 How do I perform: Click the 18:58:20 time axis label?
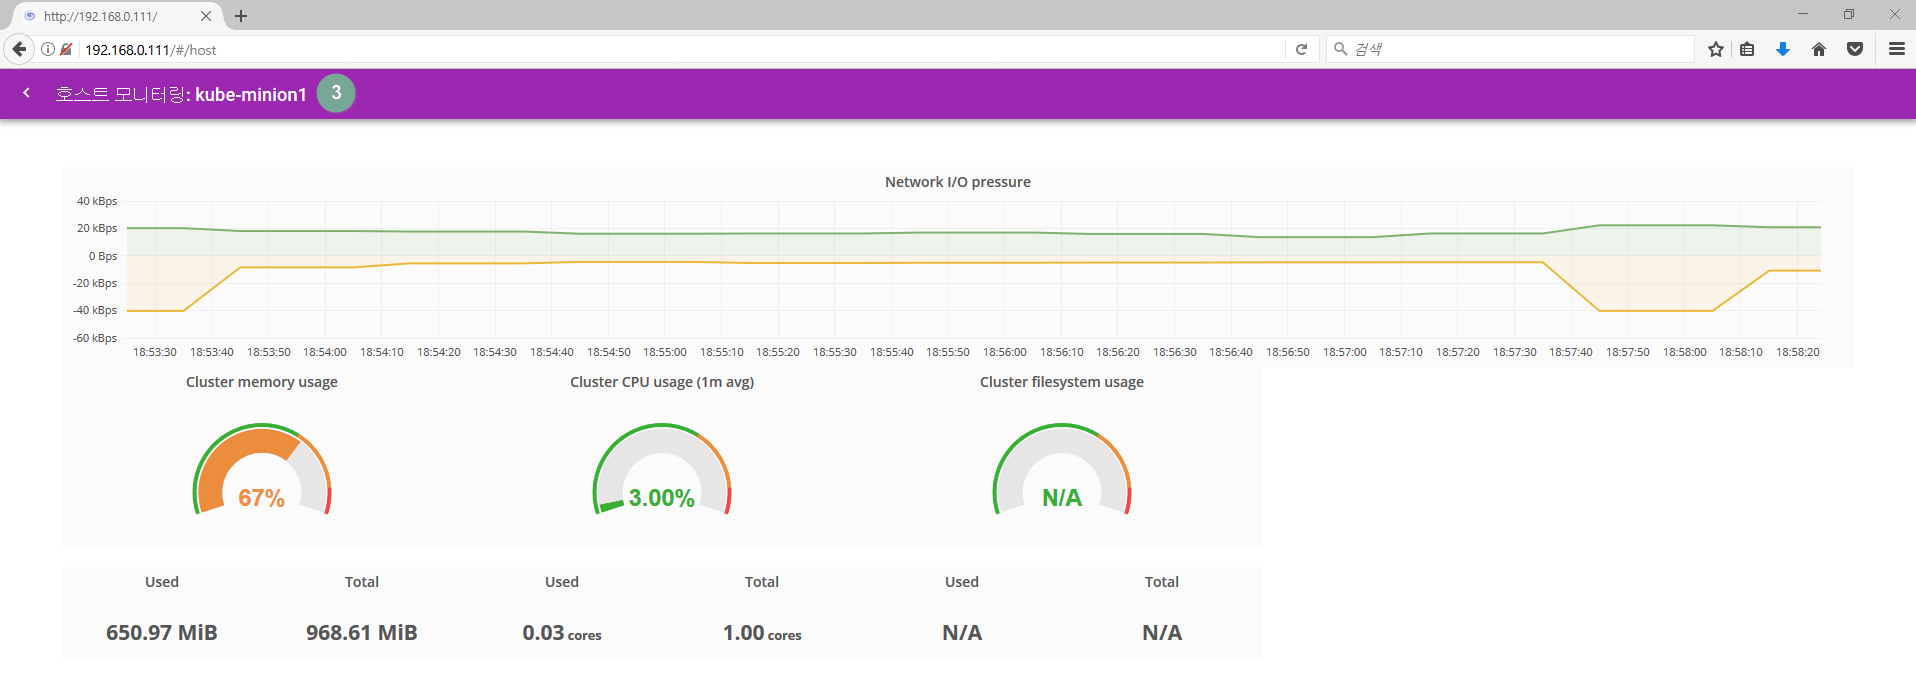[x=1798, y=352]
